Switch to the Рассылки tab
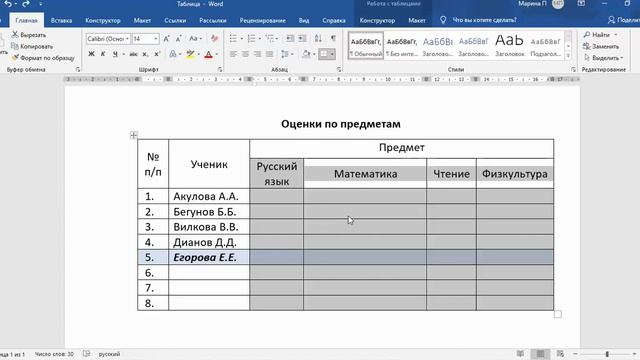This screenshot has height=360, width=640. click(213, 20)
